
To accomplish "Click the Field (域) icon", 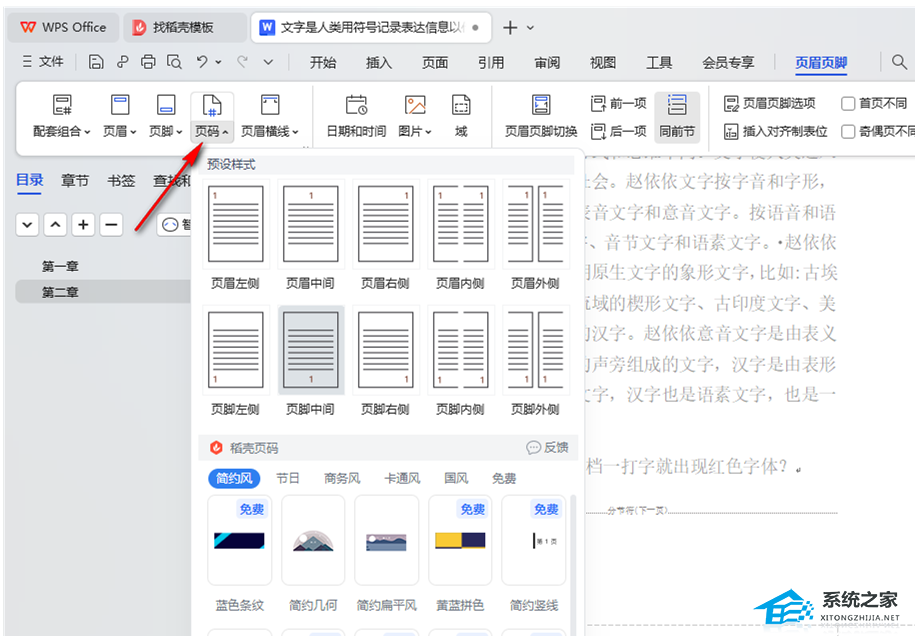I will click(x=461, y=106).
